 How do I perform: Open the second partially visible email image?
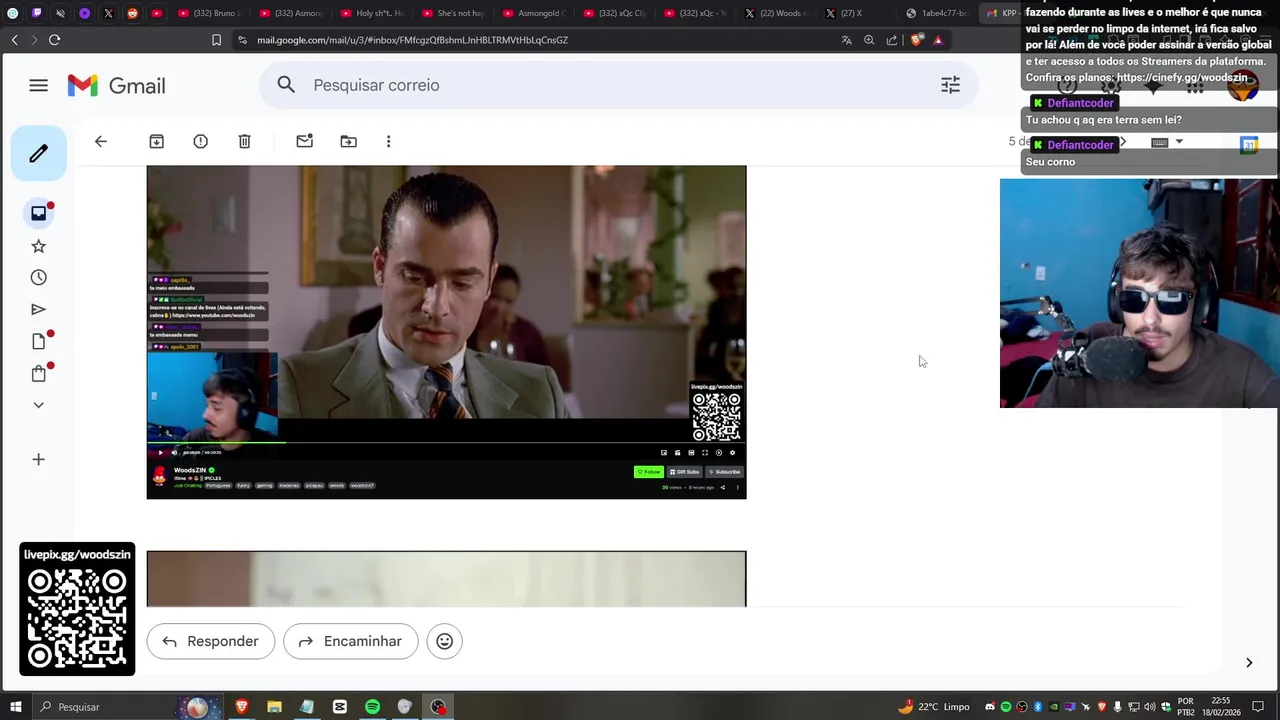[446, 579]
